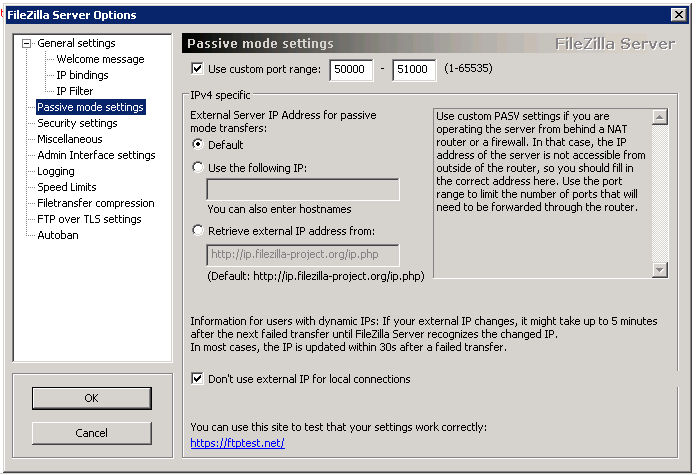697x475 pixels.
Task: Click the port range start field 50000
Action: [x=351, y=70]
